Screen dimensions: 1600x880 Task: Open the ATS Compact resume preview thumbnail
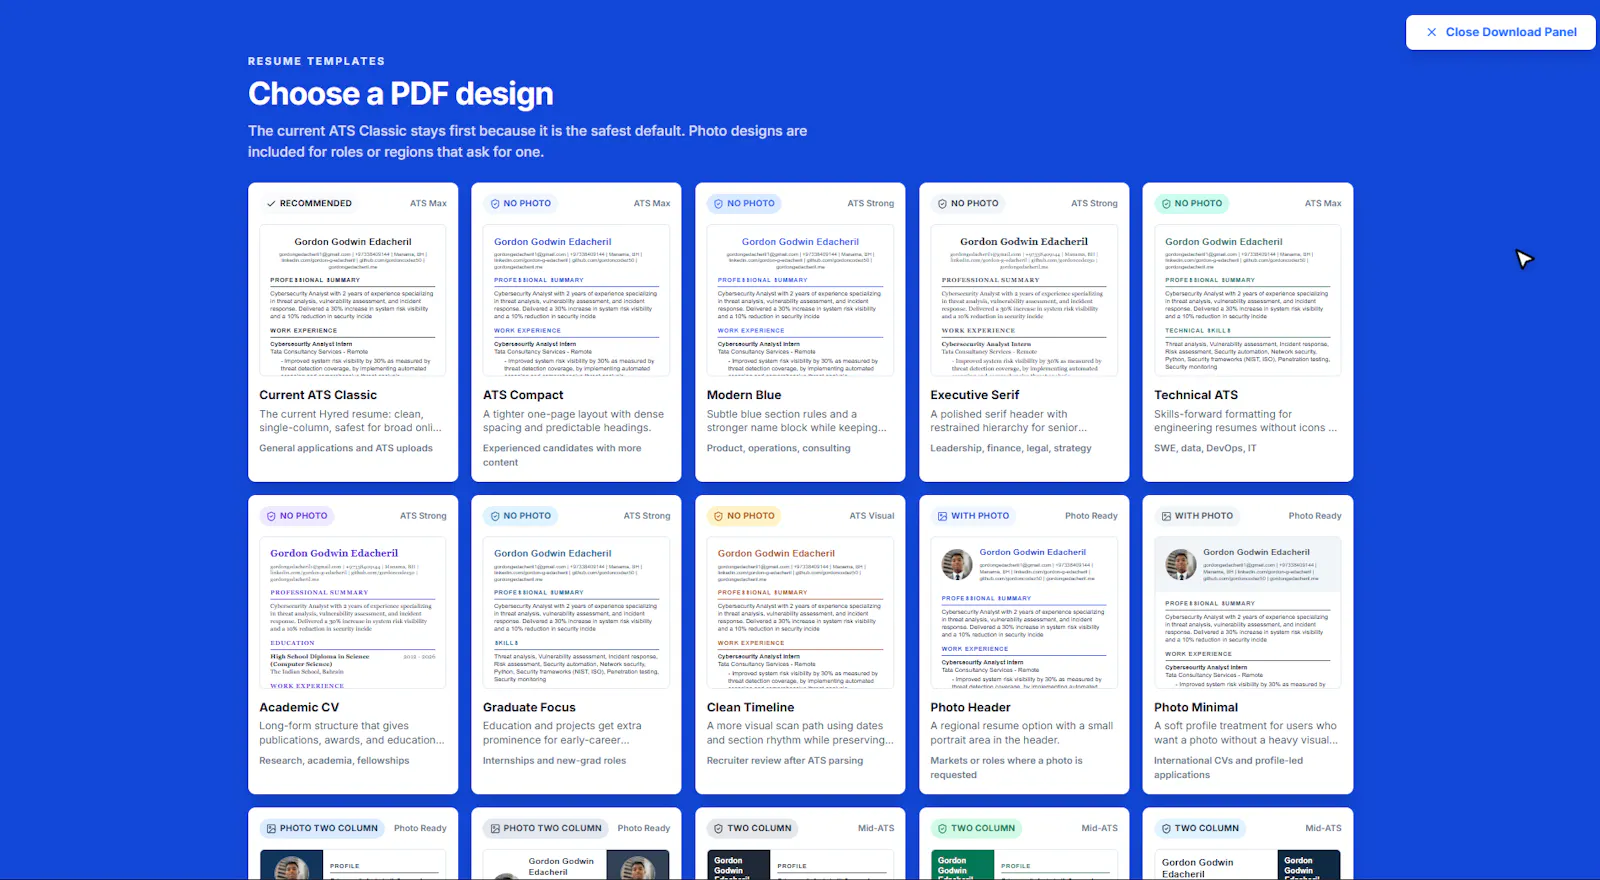tap(576, 300)
